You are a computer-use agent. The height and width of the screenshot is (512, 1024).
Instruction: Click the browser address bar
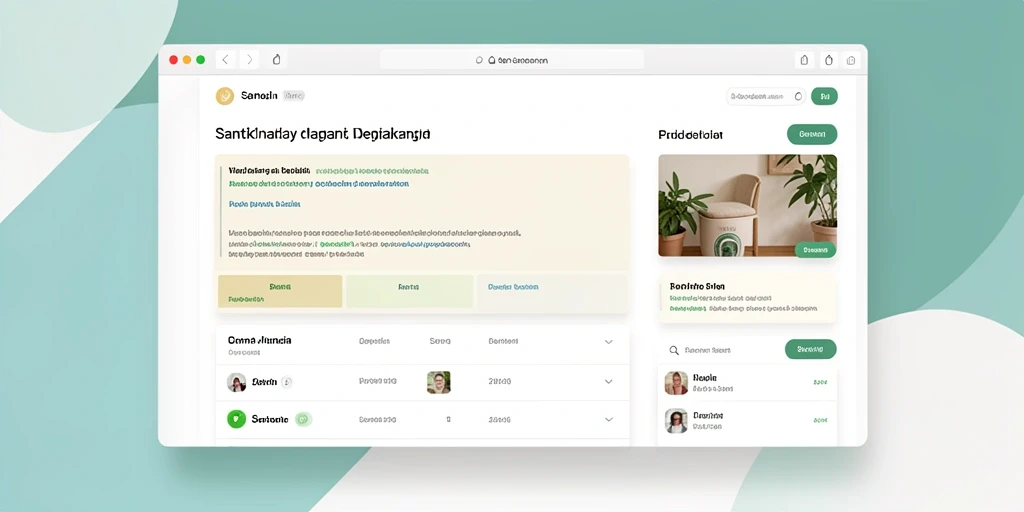coord(512,60)
